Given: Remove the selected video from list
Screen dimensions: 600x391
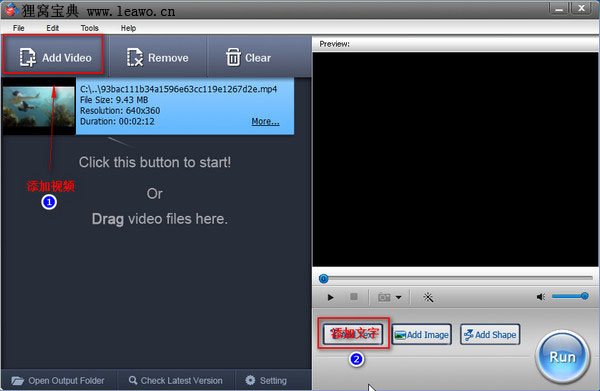Looking at the screenshot, I should (x=158, y=57).
